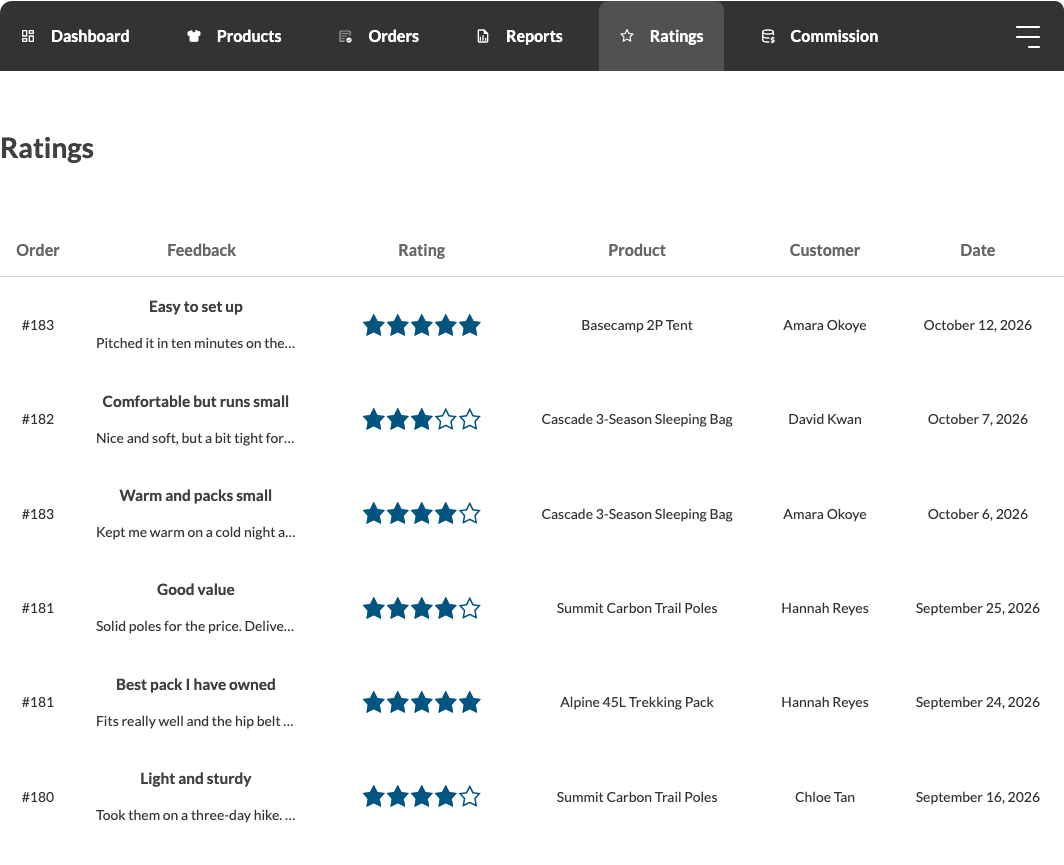The image size is (1064, 865).
Task: Open the Comfortable but runs small feedback
Action: pyautogui.click(x=195, y=402)
